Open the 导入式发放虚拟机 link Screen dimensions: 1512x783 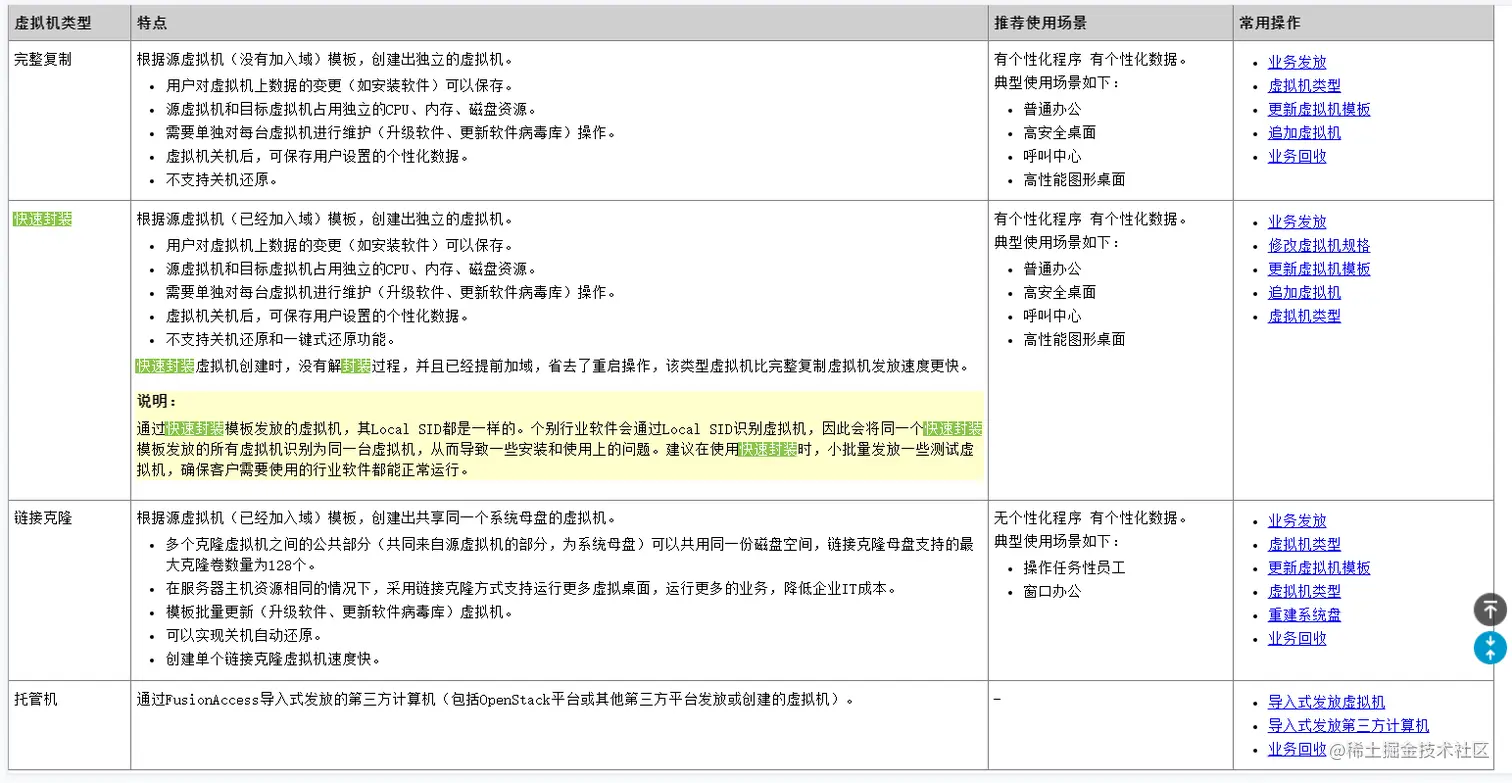tap(1326, 703)
